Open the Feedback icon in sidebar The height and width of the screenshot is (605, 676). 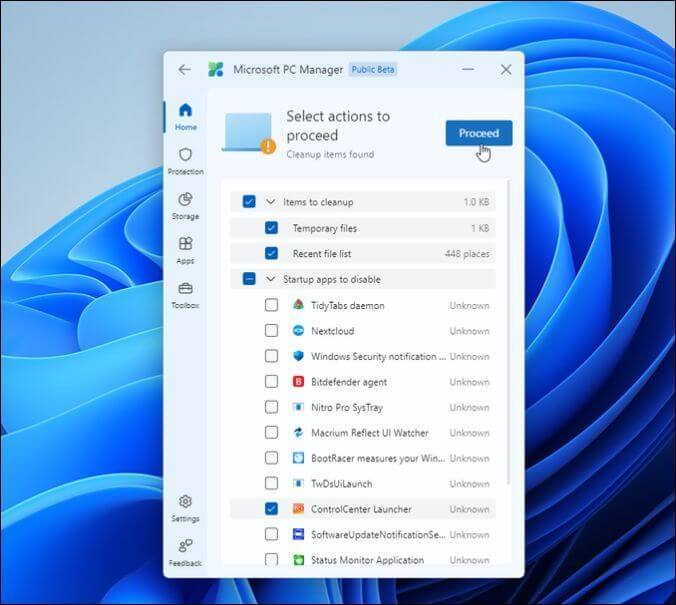click(x=185, y=553)
